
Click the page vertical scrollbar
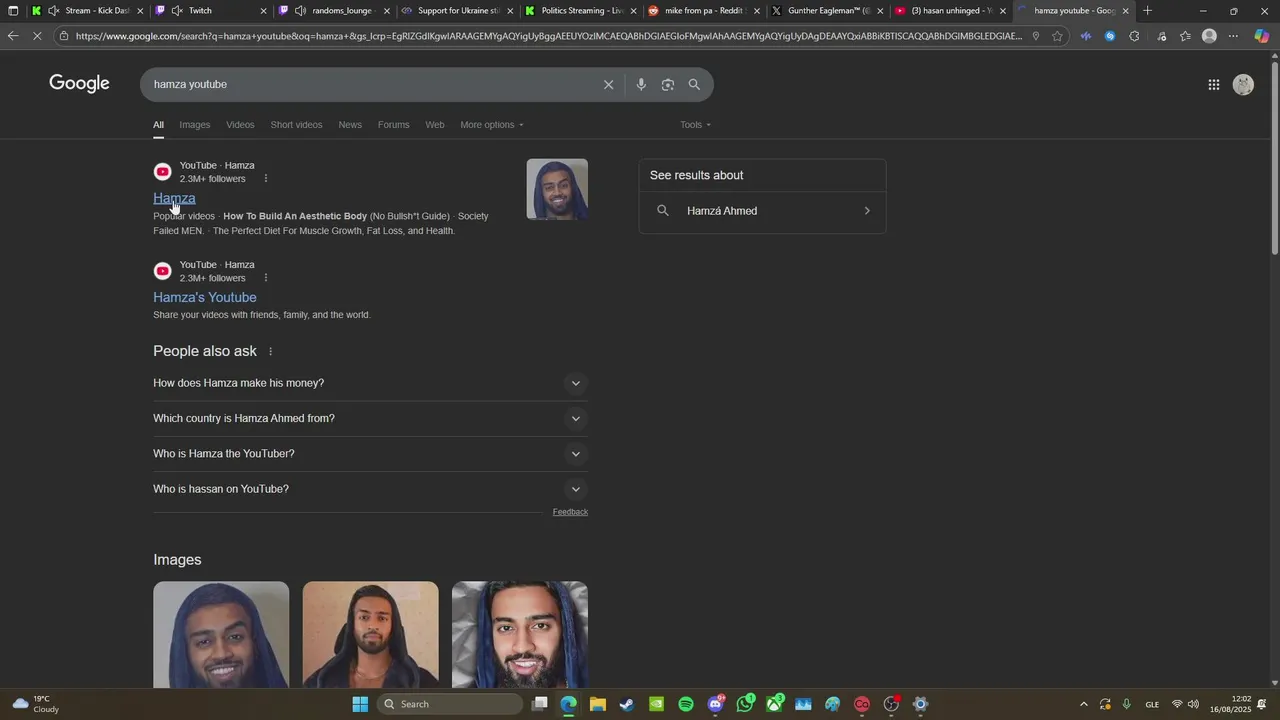(1274, 158)
